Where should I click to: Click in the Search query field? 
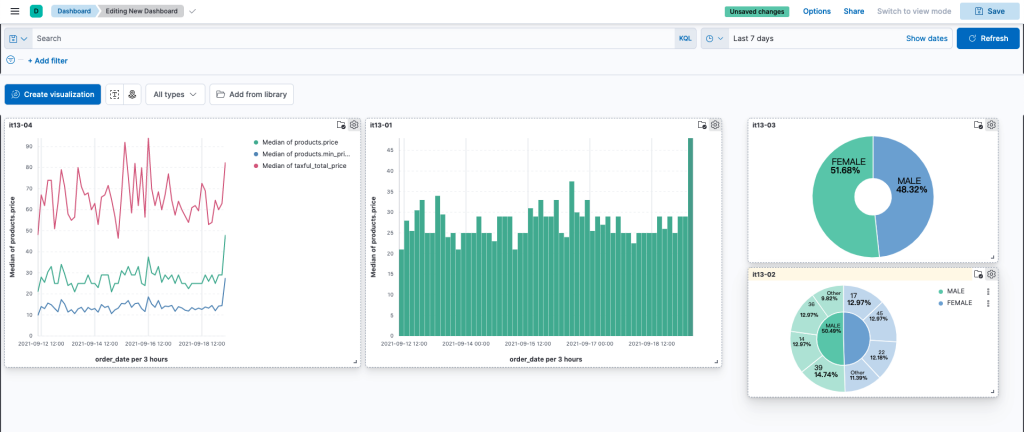353,39
